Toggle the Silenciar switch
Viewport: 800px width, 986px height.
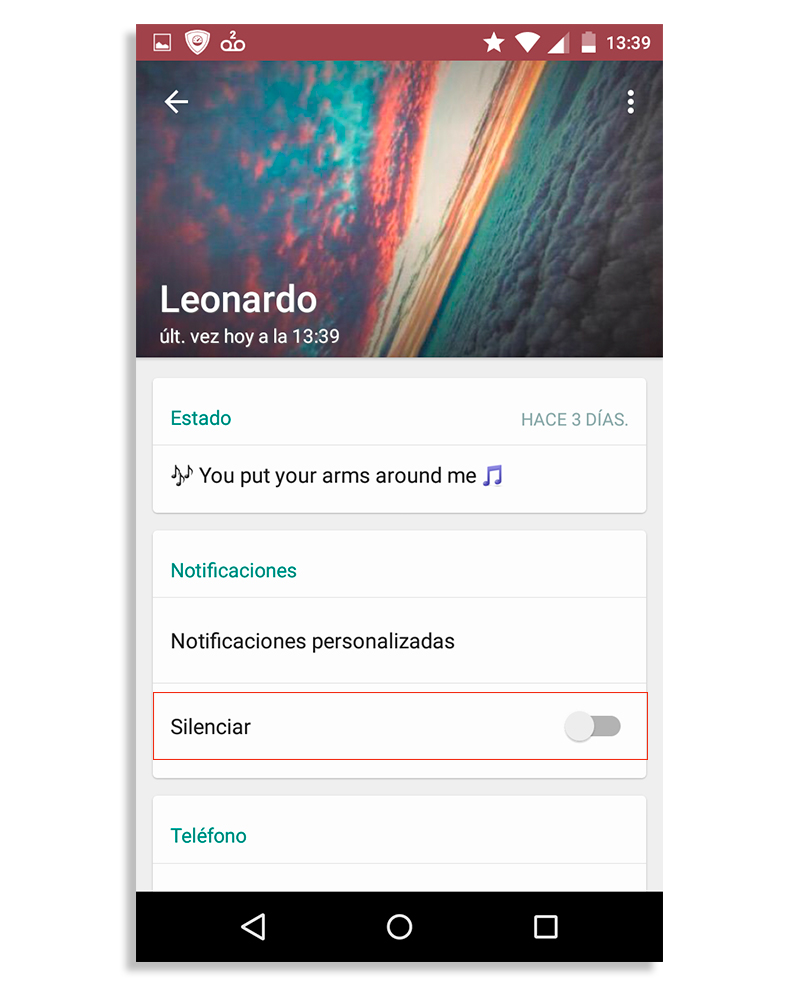tap(593, 727)
